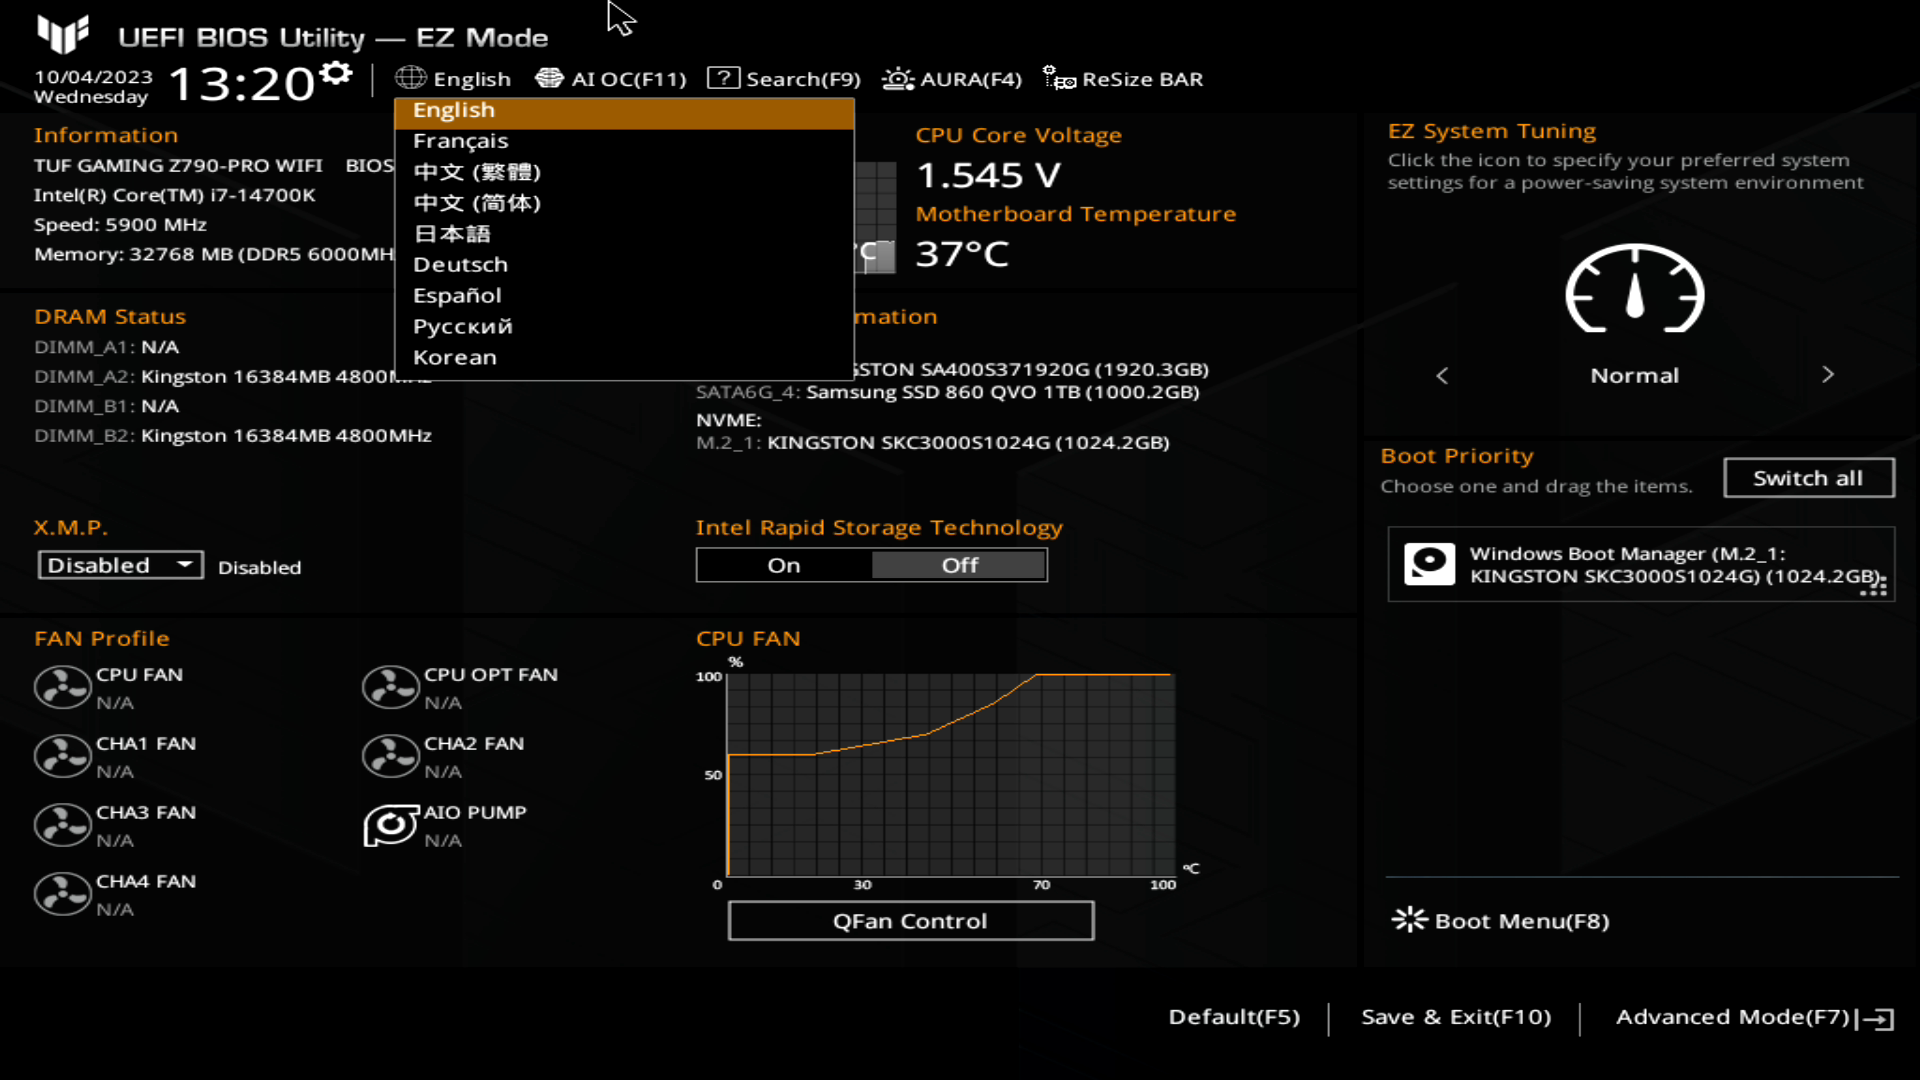The height and width of the screenshot is (1080, 1920).
Task: Select 中文 (繁體) from language list
Action: click(x=624, y=172)
